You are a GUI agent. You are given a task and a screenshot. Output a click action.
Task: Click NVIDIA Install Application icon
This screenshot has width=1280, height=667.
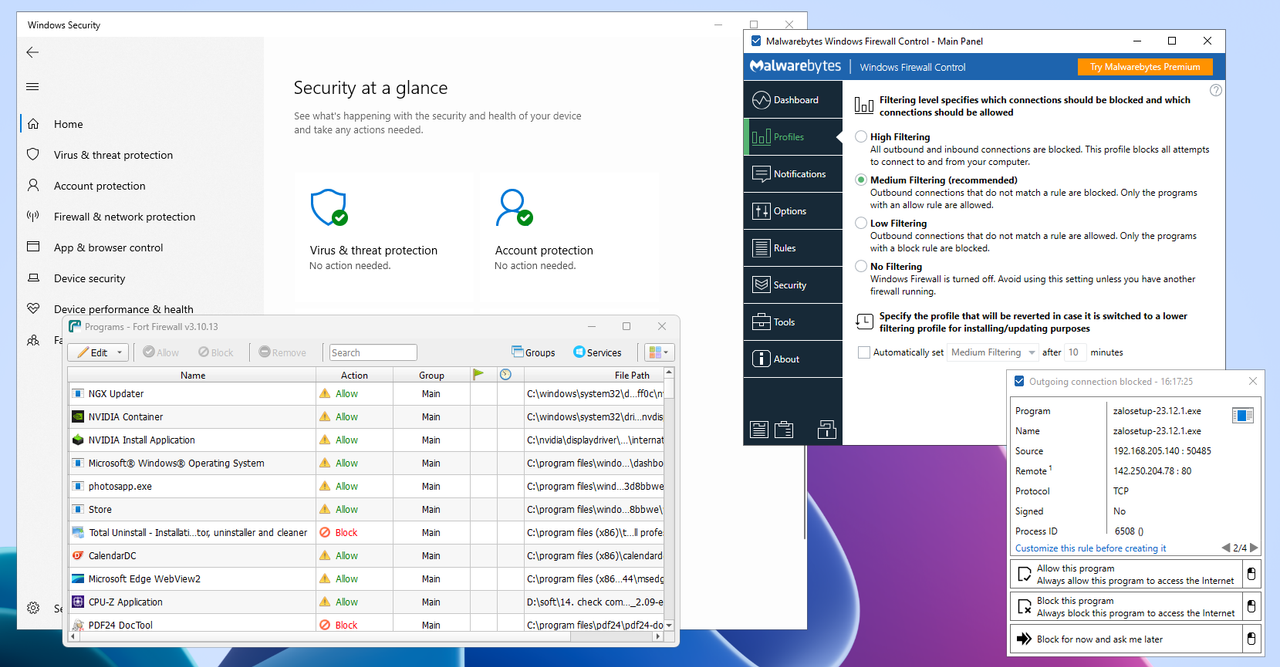(78, 440)
